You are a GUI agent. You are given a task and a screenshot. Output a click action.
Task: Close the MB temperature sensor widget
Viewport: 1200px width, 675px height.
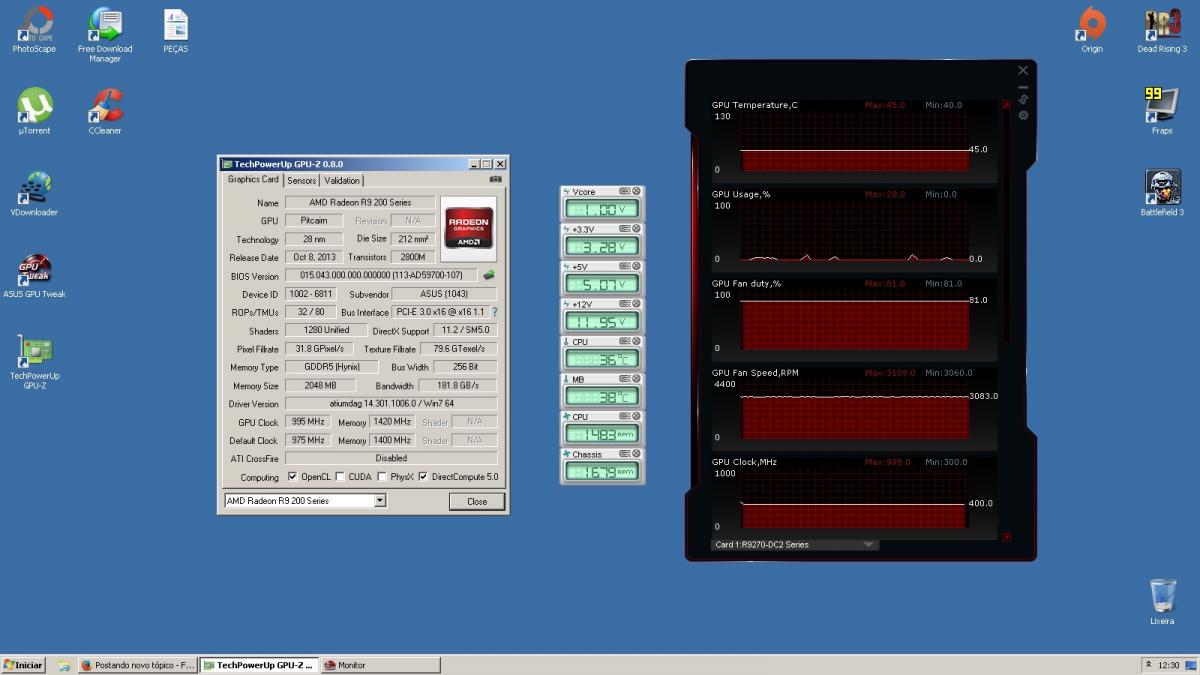637,379
